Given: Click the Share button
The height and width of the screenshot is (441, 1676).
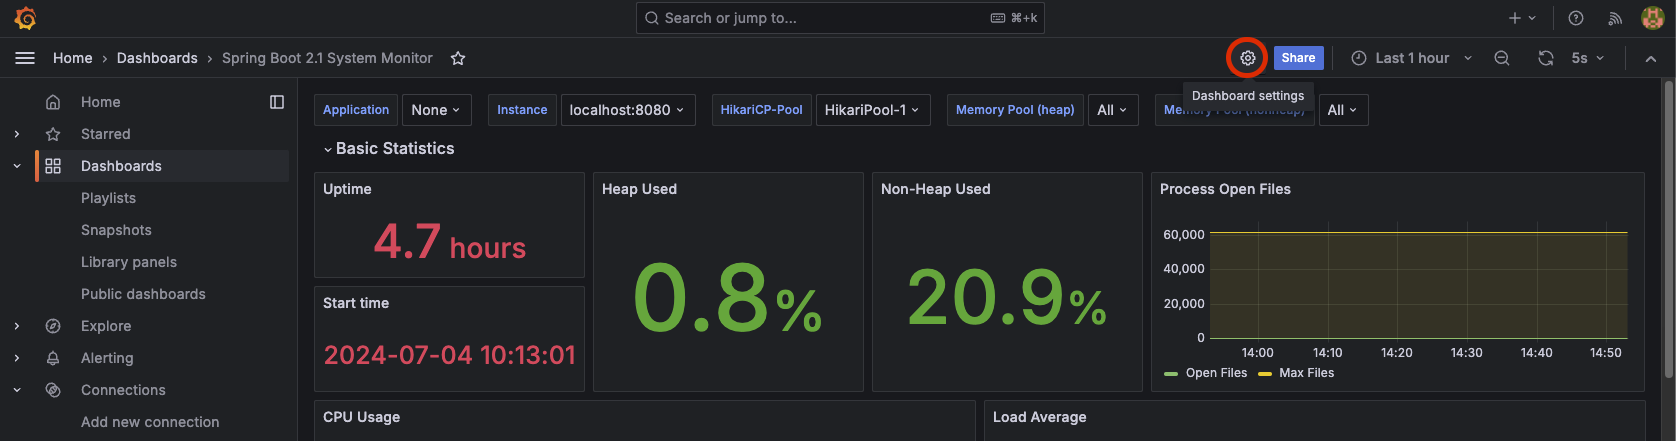Looking at the screenshot, I should pos(1299,58).
